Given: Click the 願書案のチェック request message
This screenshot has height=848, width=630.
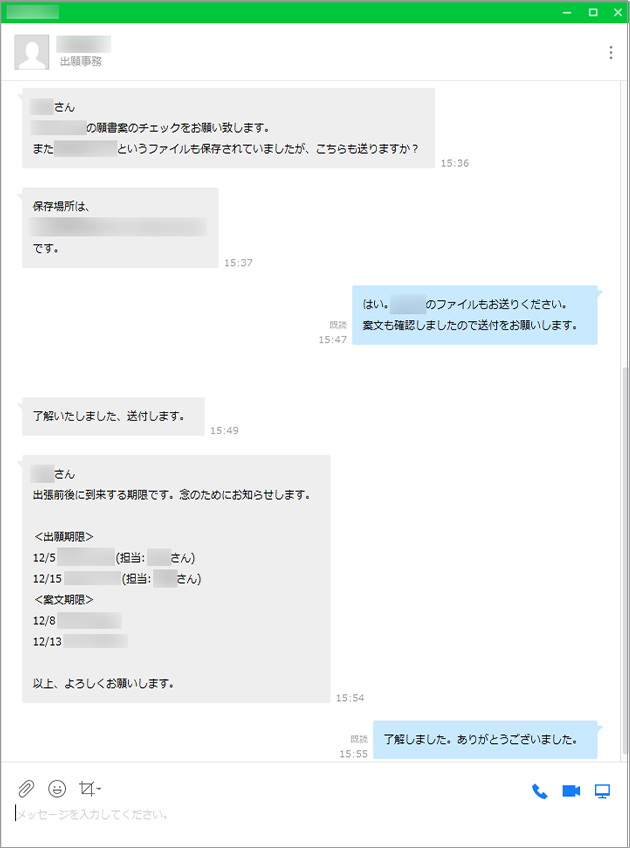Looking at the screenshot, I should (x=228, y=128).
